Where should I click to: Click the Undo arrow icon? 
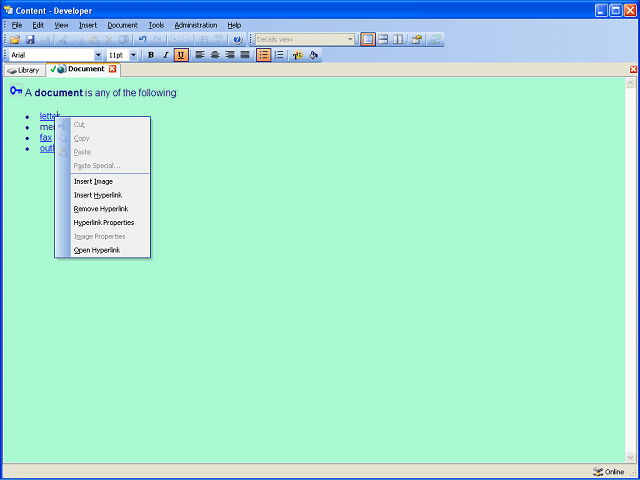click(x=142, y=40)
